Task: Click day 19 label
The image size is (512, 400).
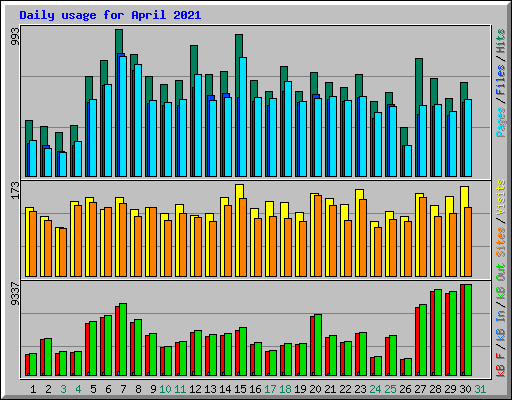Action: [300, 389]
